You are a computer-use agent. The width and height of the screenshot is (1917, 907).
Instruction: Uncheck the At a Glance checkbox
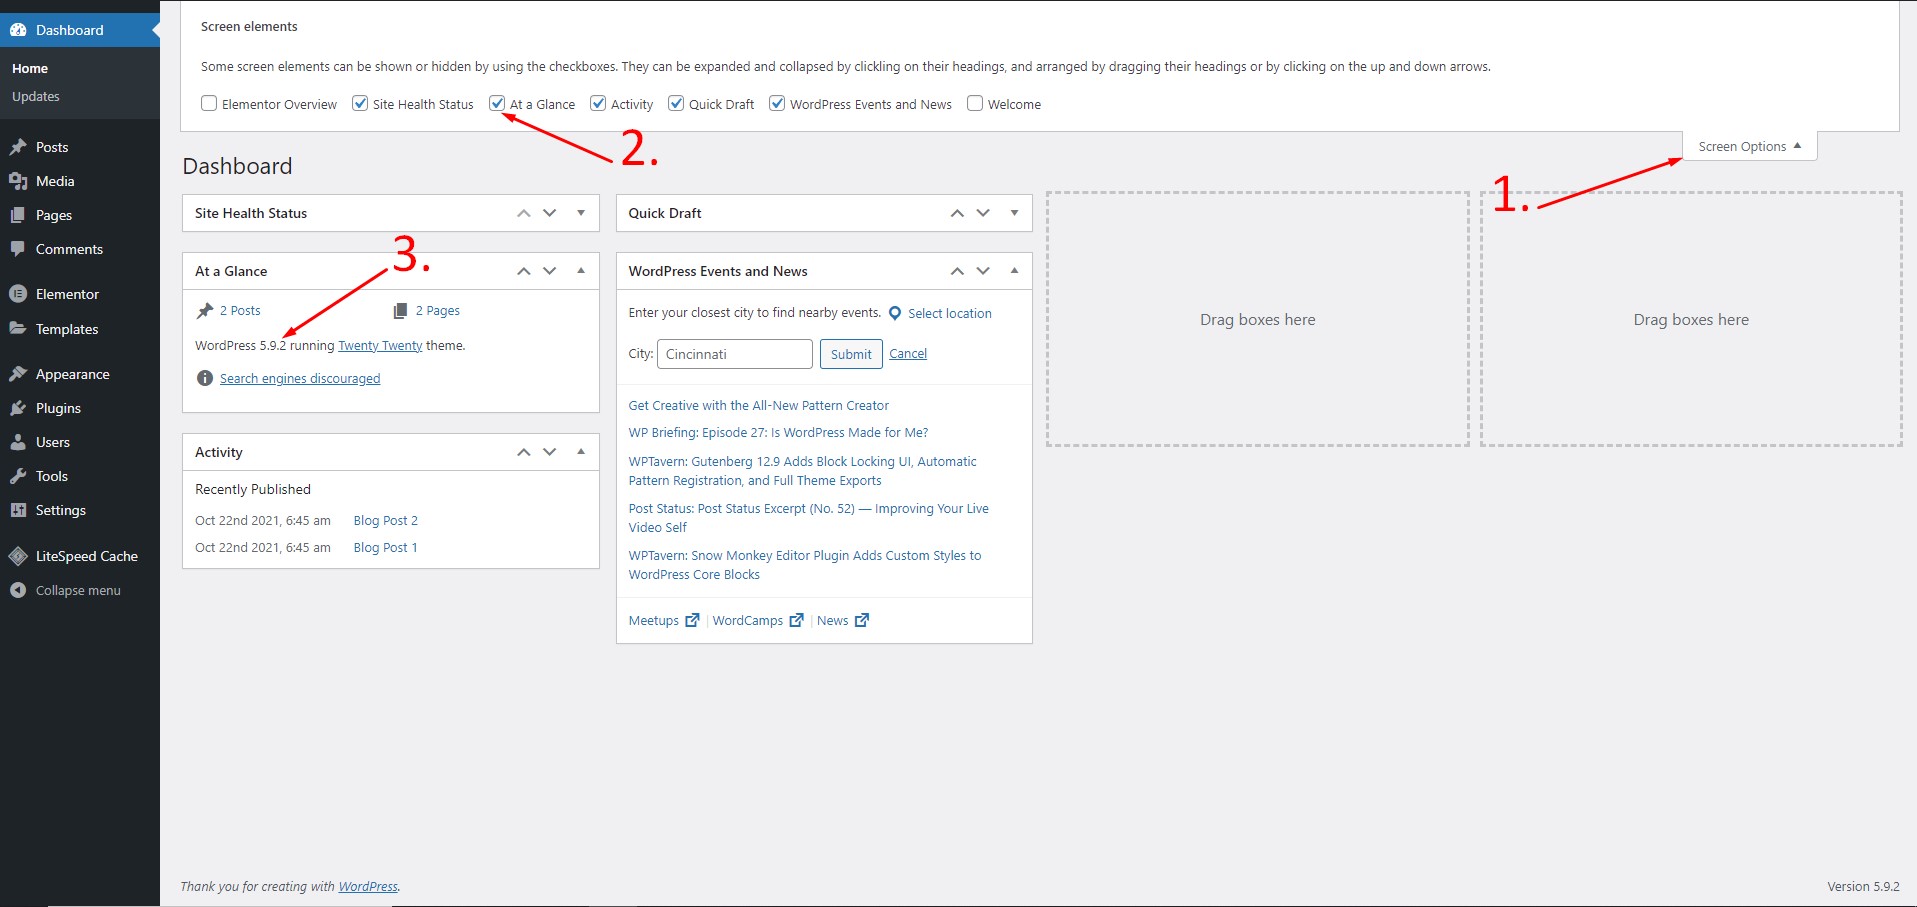[x=497, y=103]
